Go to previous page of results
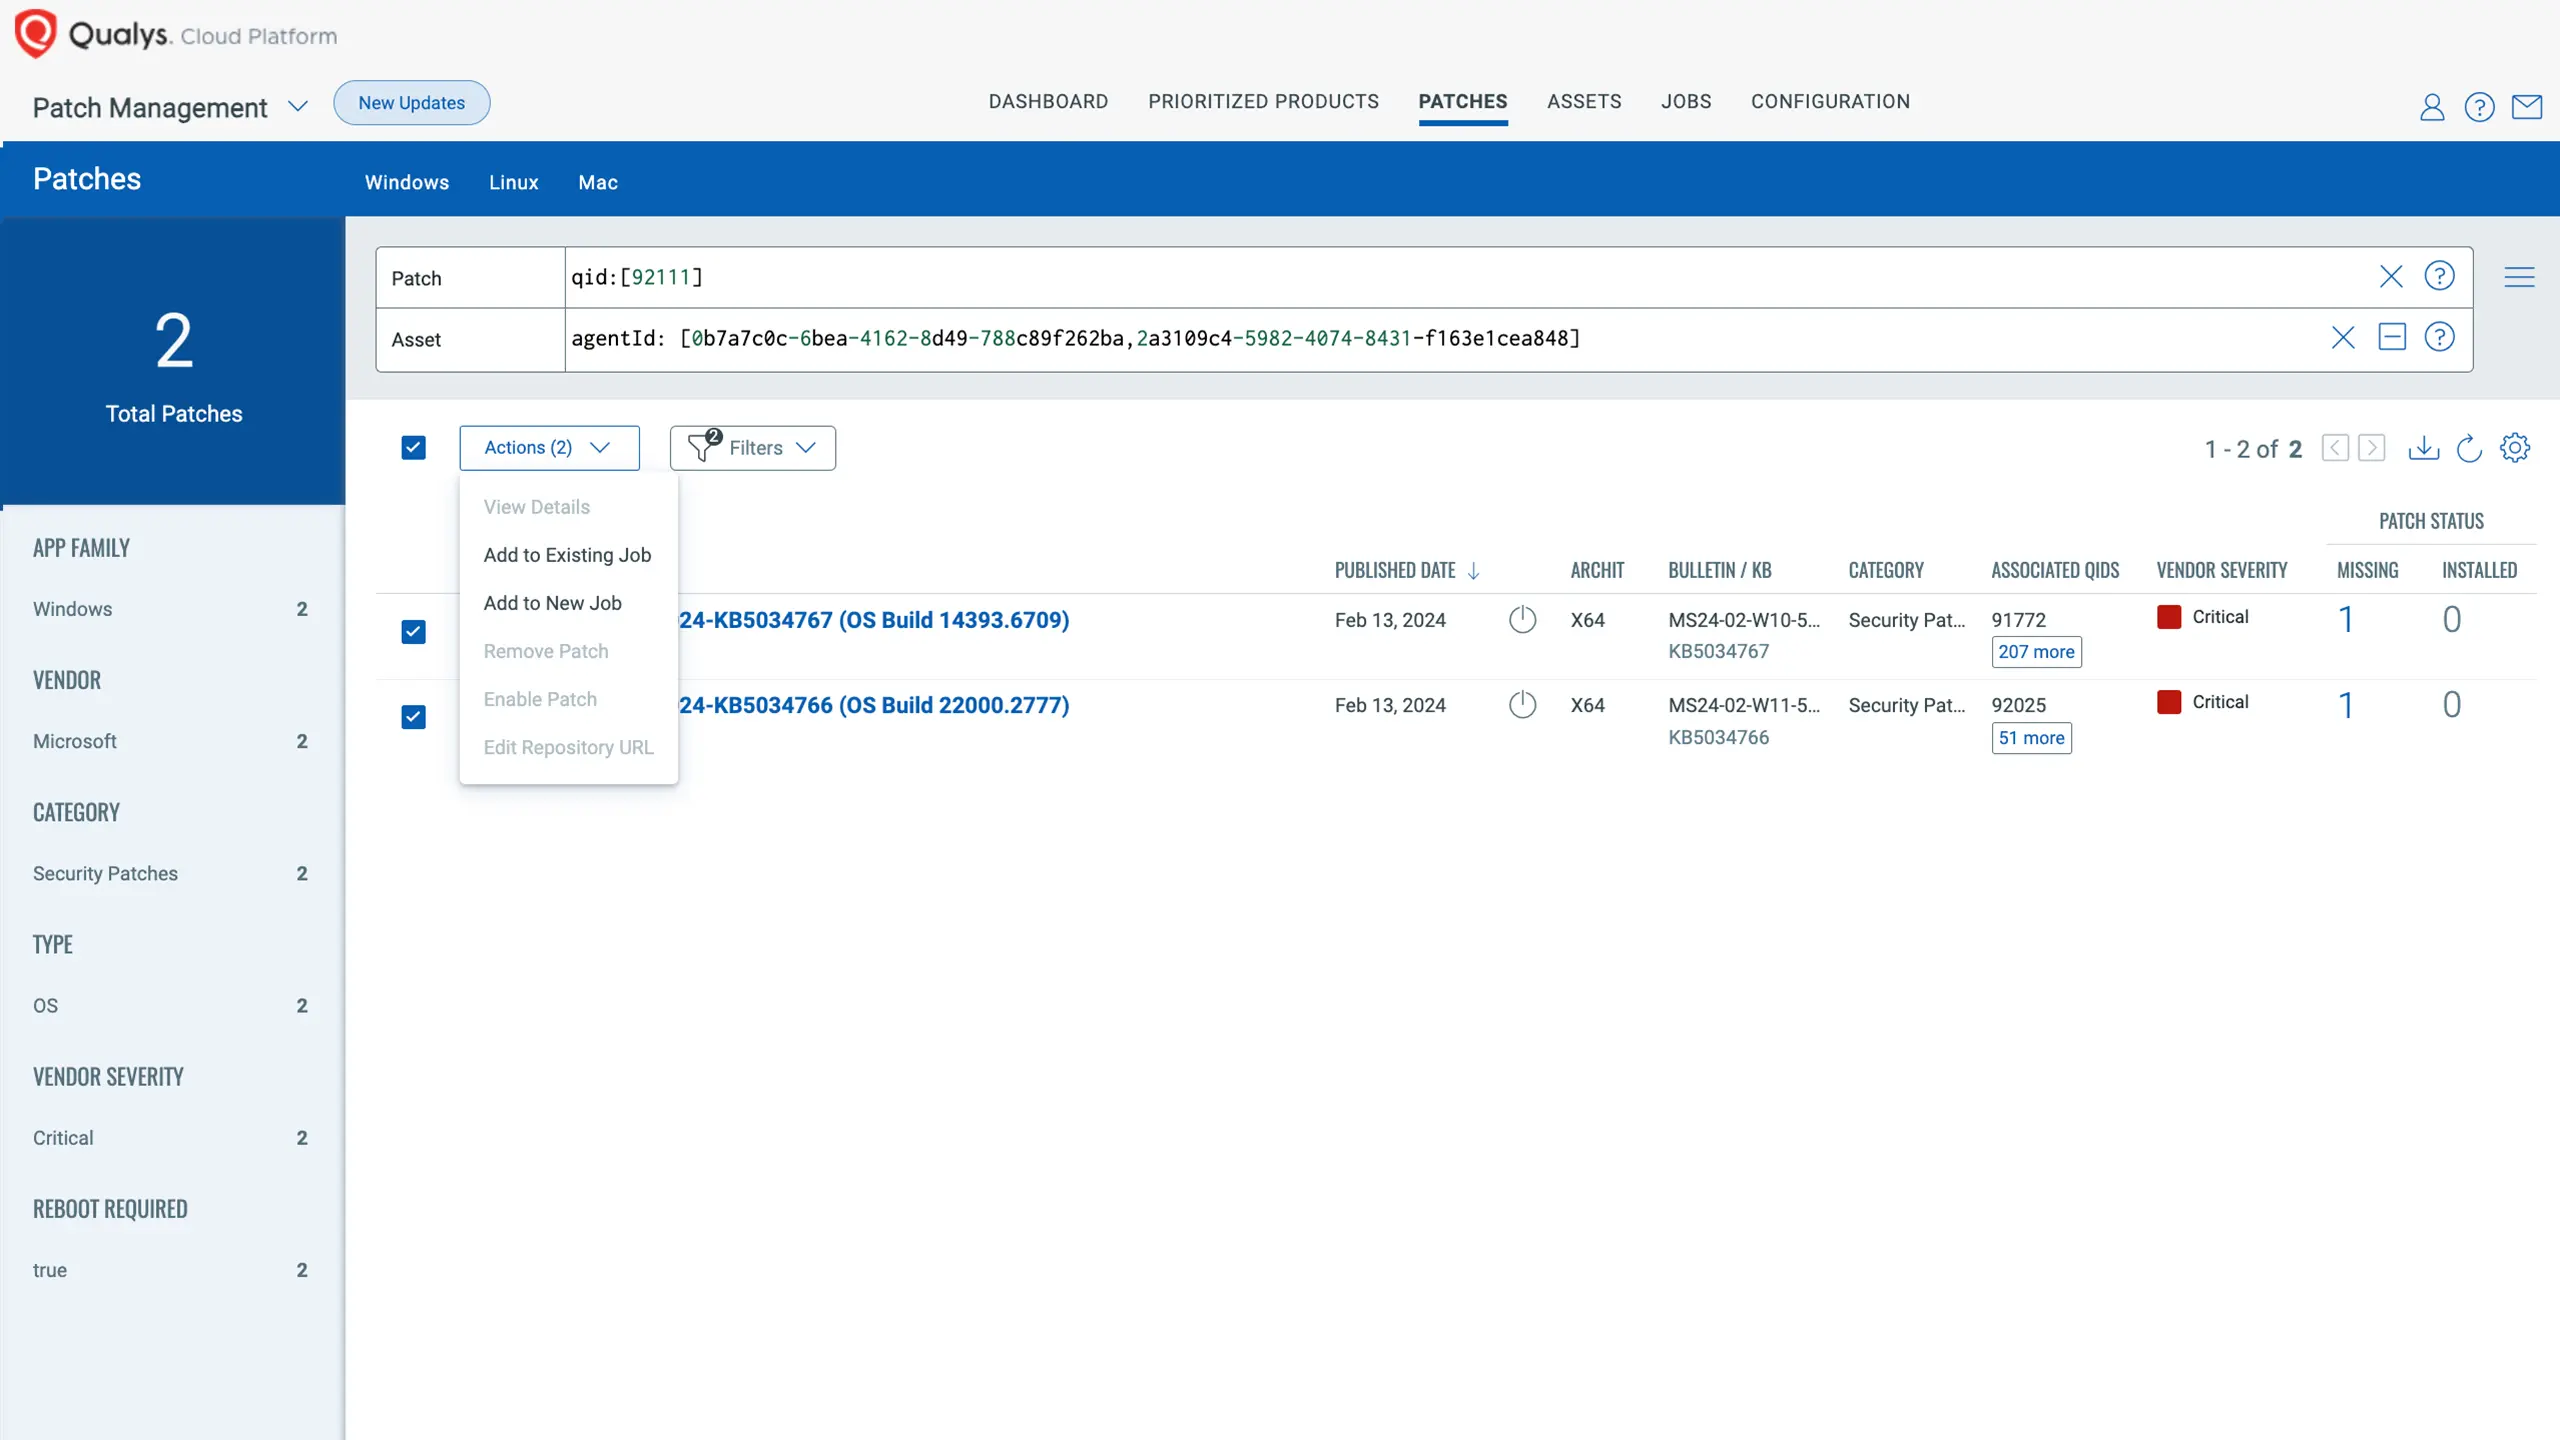2560x1440 pixels. [2335, 448]
